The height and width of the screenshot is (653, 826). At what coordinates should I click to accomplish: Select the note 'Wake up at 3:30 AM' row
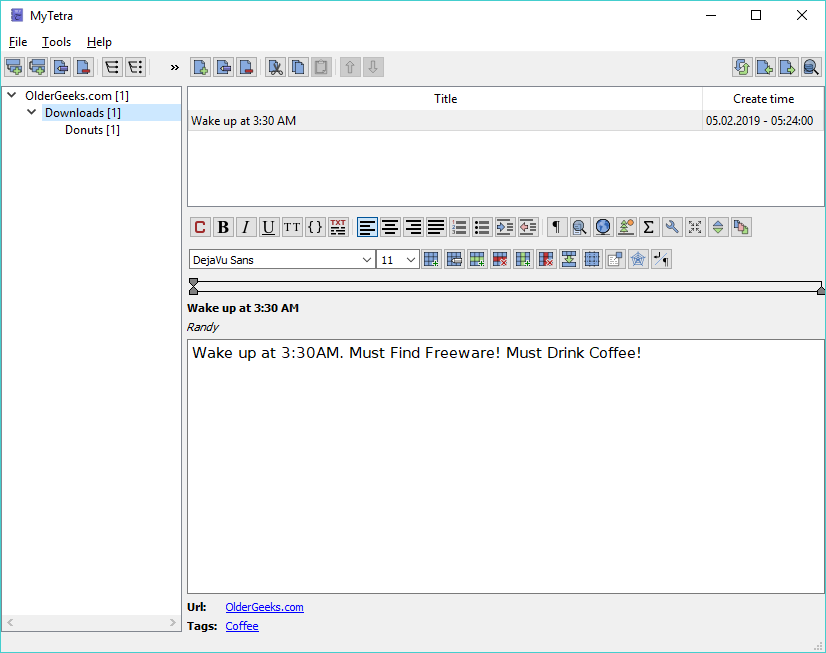[x=506, y=121]
